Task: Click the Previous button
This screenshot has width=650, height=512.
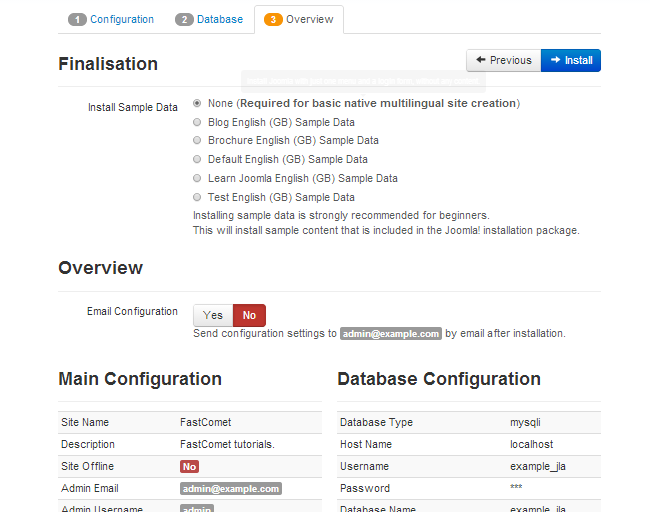Action: 503,60
